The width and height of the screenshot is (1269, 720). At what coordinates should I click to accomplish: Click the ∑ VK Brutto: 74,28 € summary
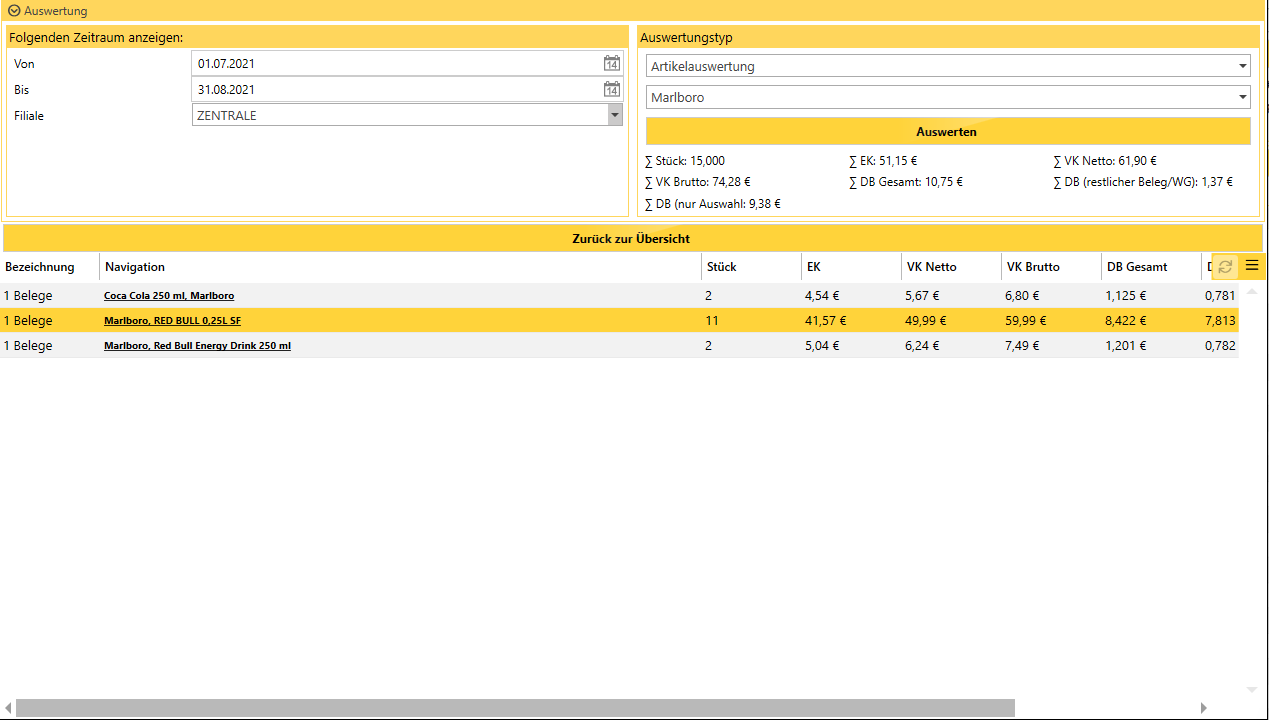tap(698, 182)
